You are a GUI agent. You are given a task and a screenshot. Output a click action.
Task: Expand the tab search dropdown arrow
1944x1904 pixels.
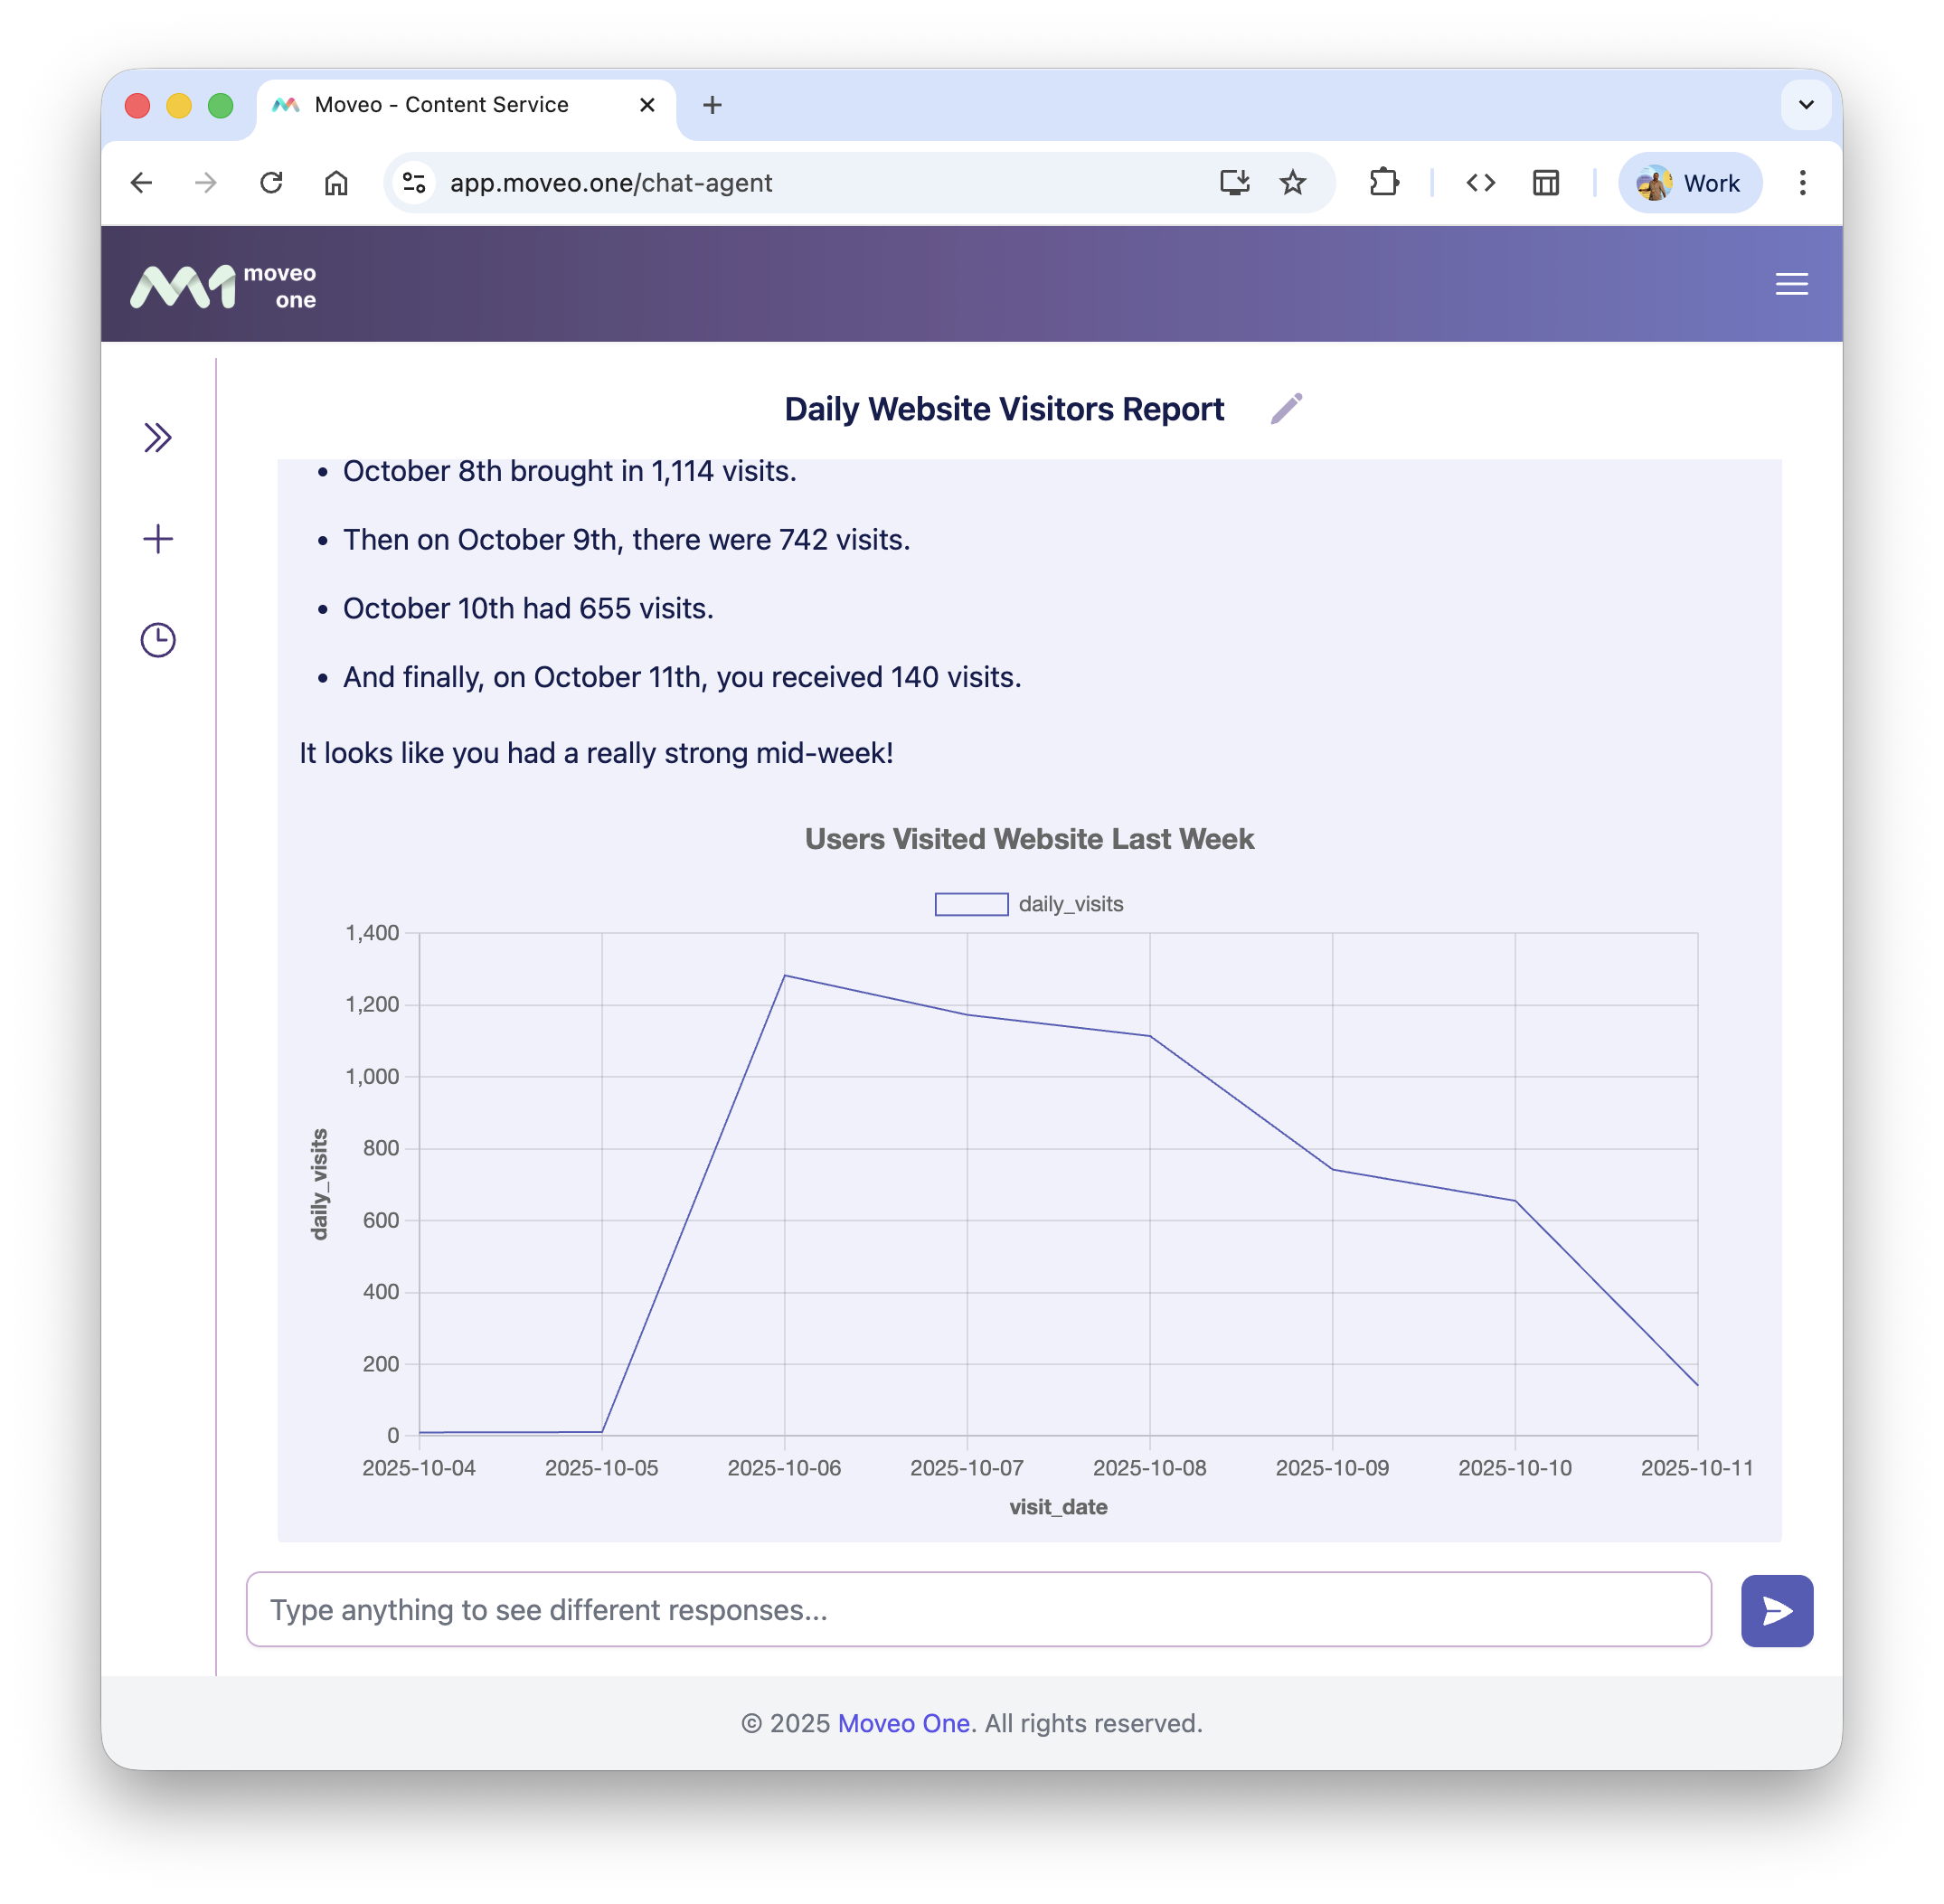[x=1806, y=105]
